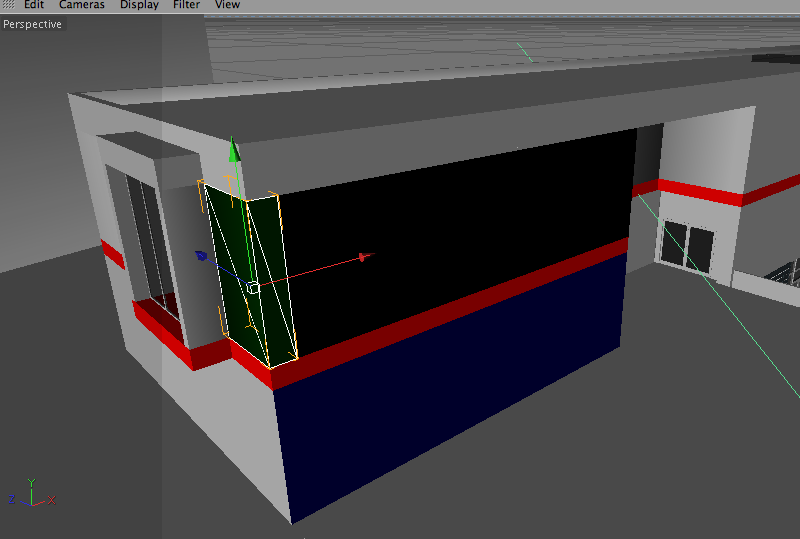Select the red stripe between black and blue panels
Image resolution: width=800 pixels, height=539 pixels.
[x=449, y=314]
